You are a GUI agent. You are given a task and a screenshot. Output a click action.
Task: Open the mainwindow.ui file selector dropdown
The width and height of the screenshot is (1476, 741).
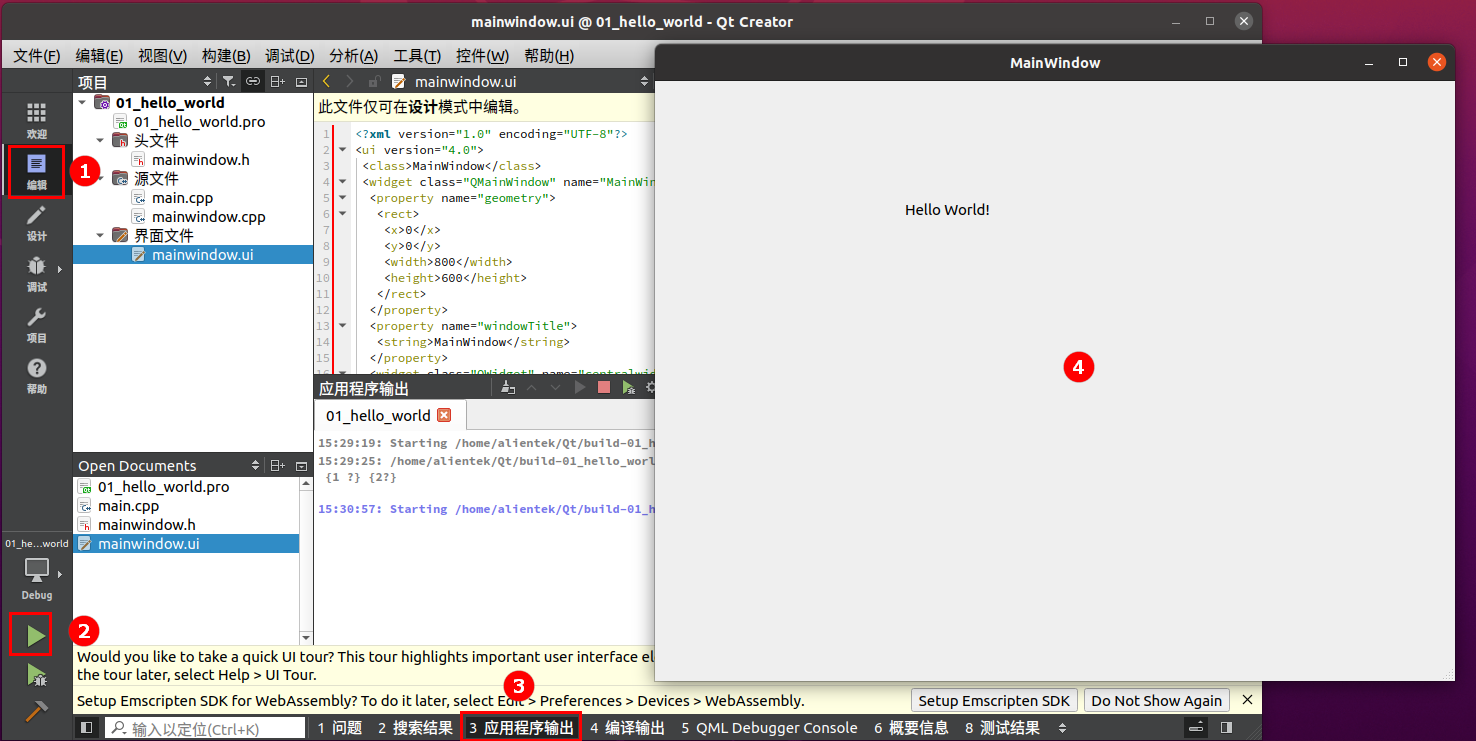coord(644,82)
